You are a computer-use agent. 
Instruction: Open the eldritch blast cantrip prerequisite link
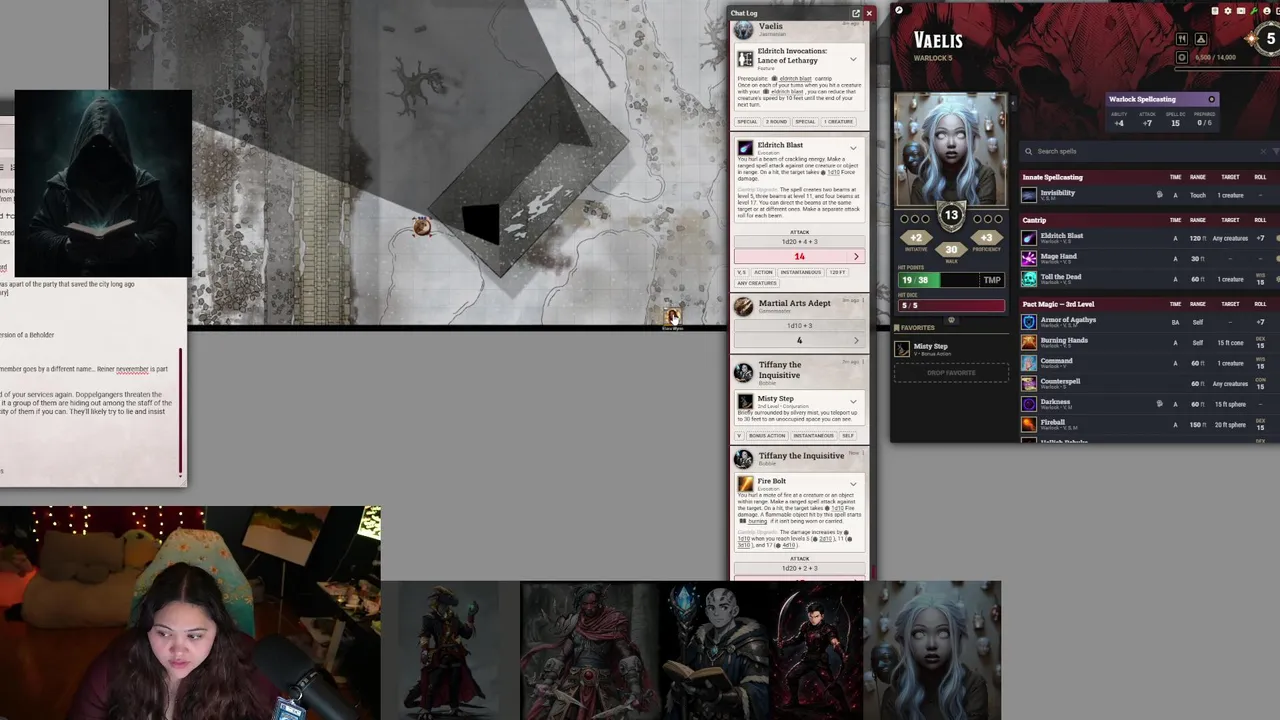tap(795, 78)
